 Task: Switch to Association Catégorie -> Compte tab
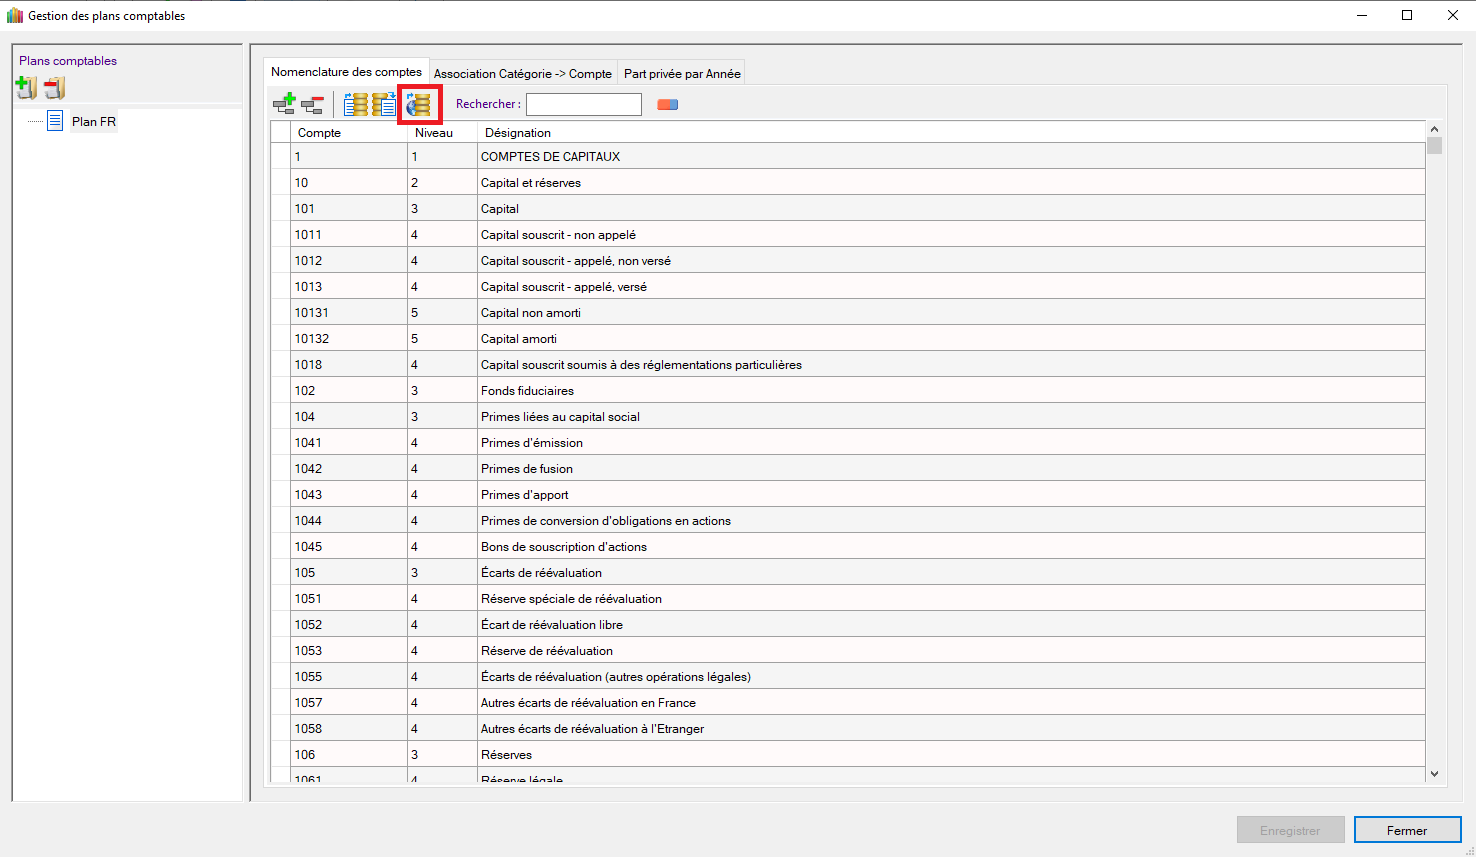pyautogui.click(x=522, y=73)
